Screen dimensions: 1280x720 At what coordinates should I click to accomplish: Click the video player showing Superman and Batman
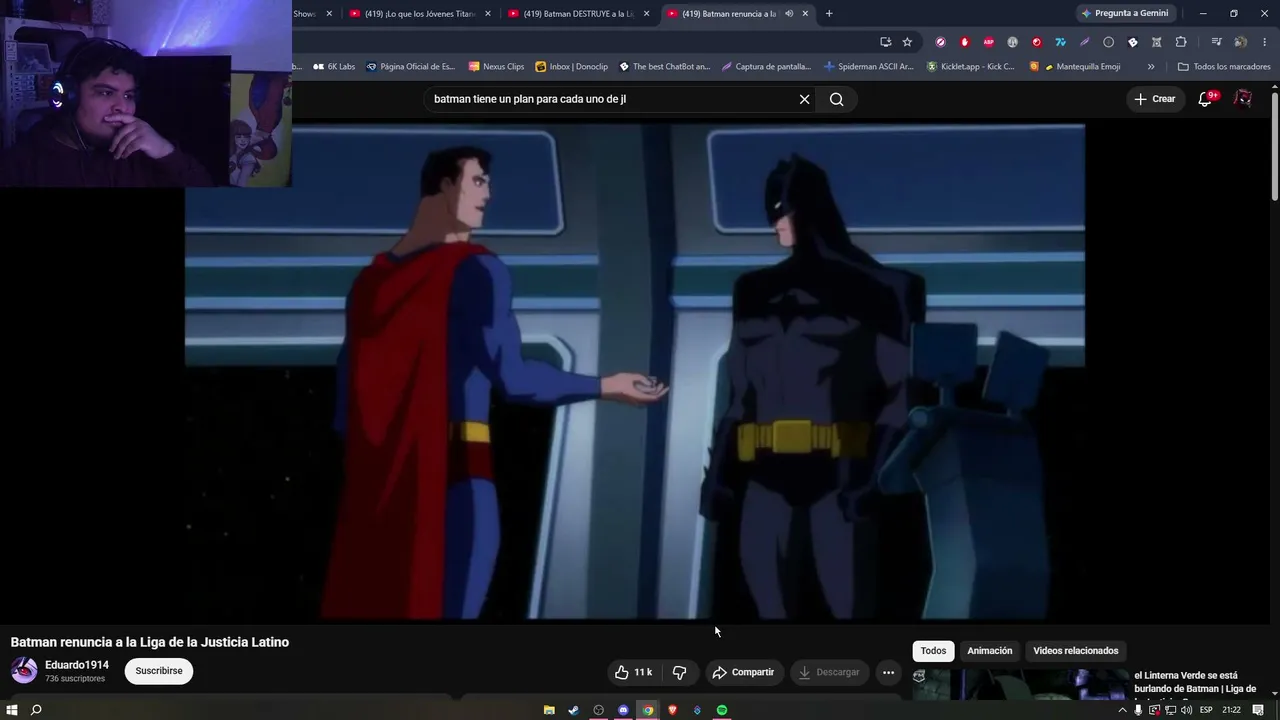pyautogui.click(x=635, y=371)
